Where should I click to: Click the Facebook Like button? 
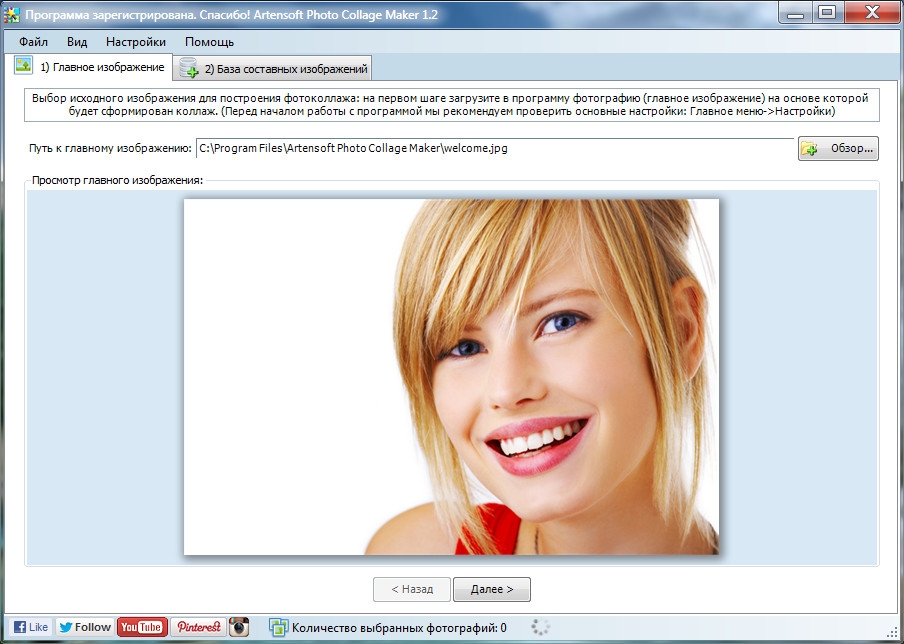pos(30,627)
